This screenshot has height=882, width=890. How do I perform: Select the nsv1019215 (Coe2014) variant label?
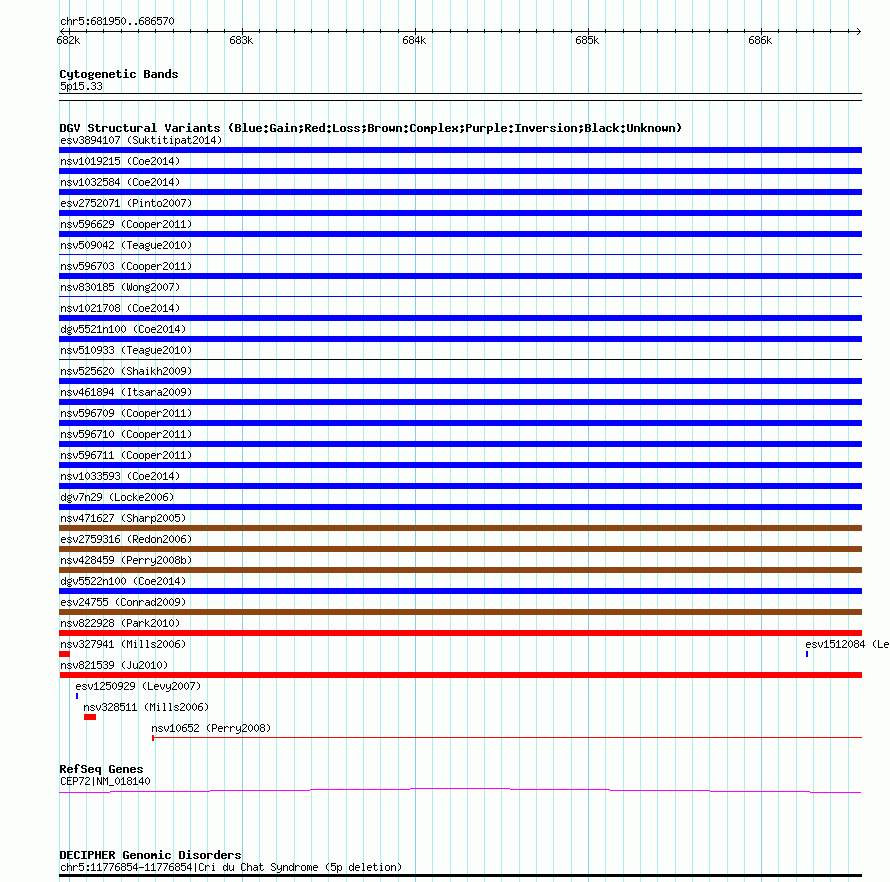(x=120, y=161)
